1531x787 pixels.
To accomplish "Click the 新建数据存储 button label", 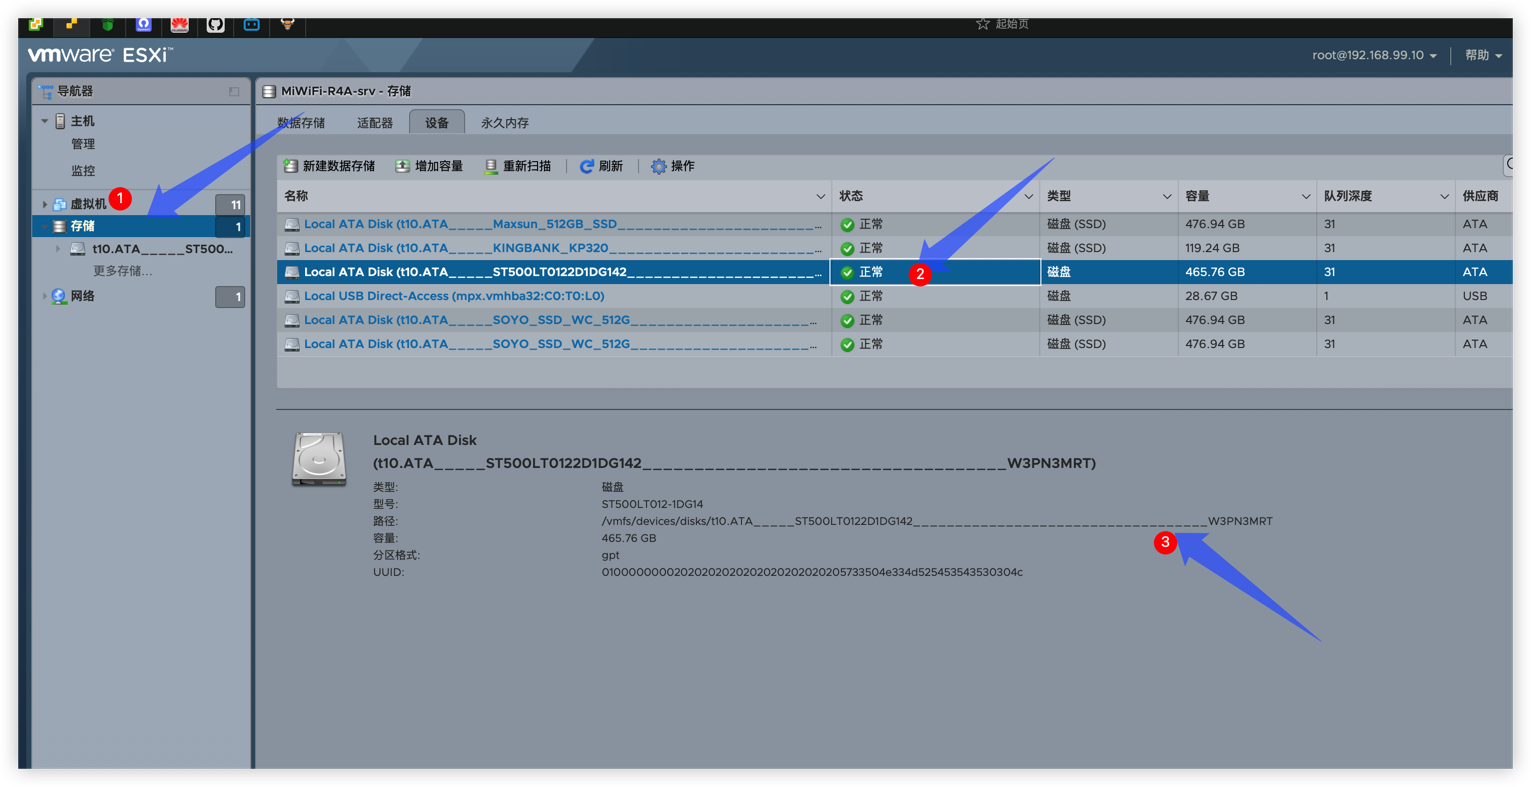I will click(339, 166).
